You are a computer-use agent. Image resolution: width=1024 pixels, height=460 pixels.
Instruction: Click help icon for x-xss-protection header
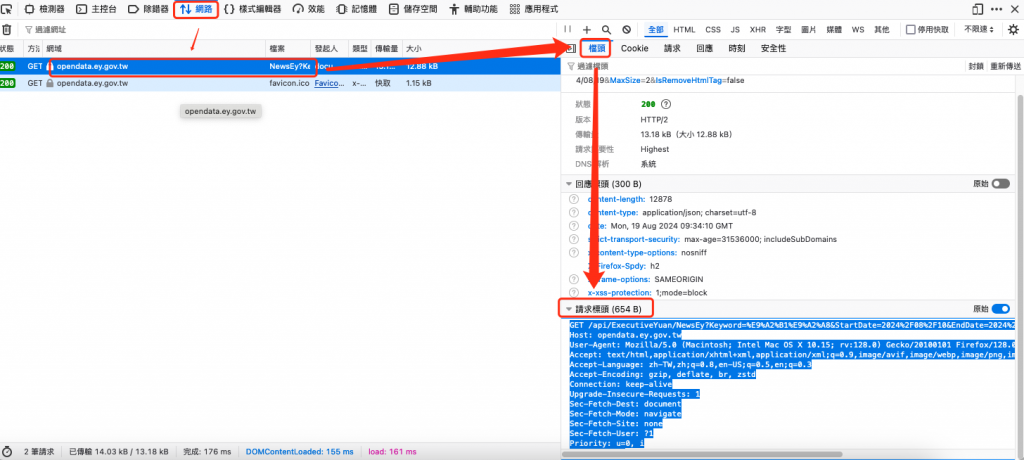574,293
